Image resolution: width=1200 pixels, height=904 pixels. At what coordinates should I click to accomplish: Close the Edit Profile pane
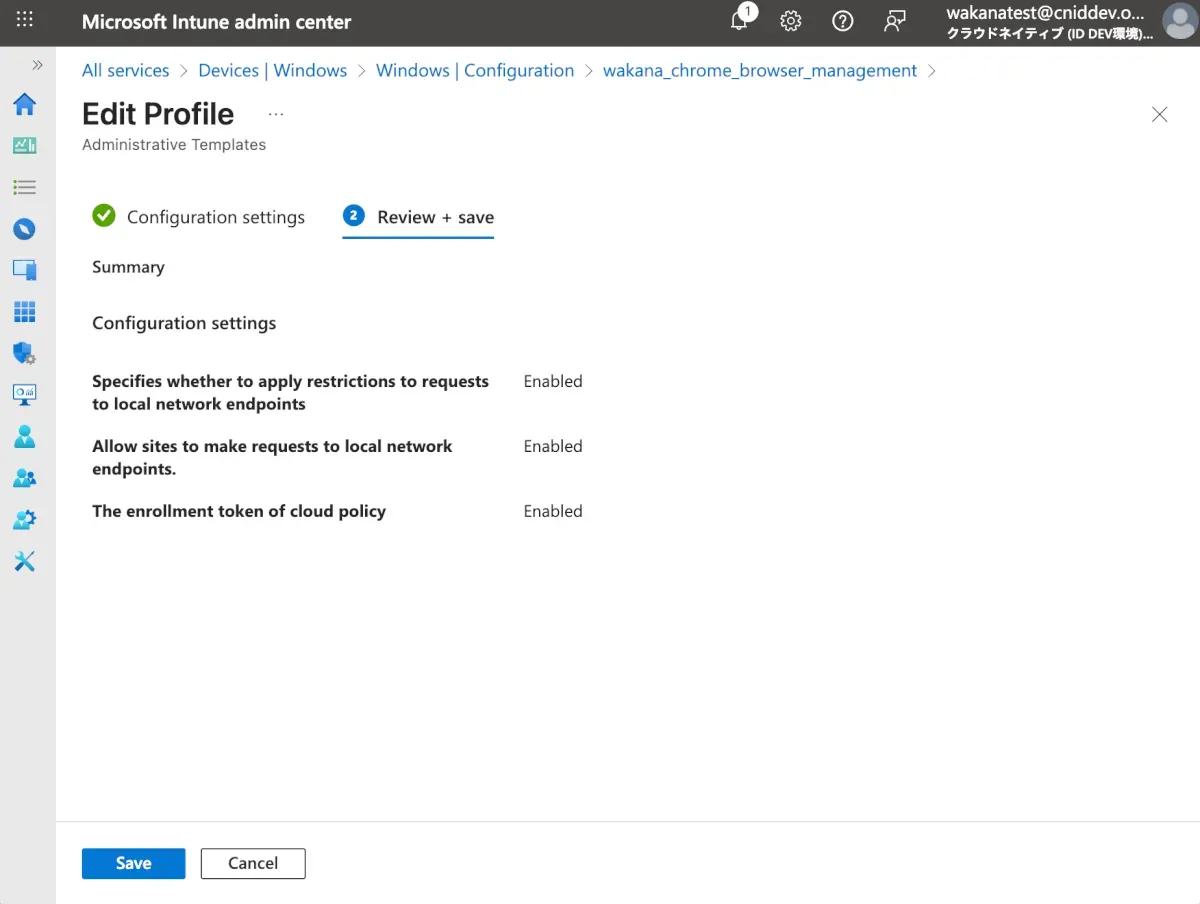pyautogui.click(x=1160, y=114)
